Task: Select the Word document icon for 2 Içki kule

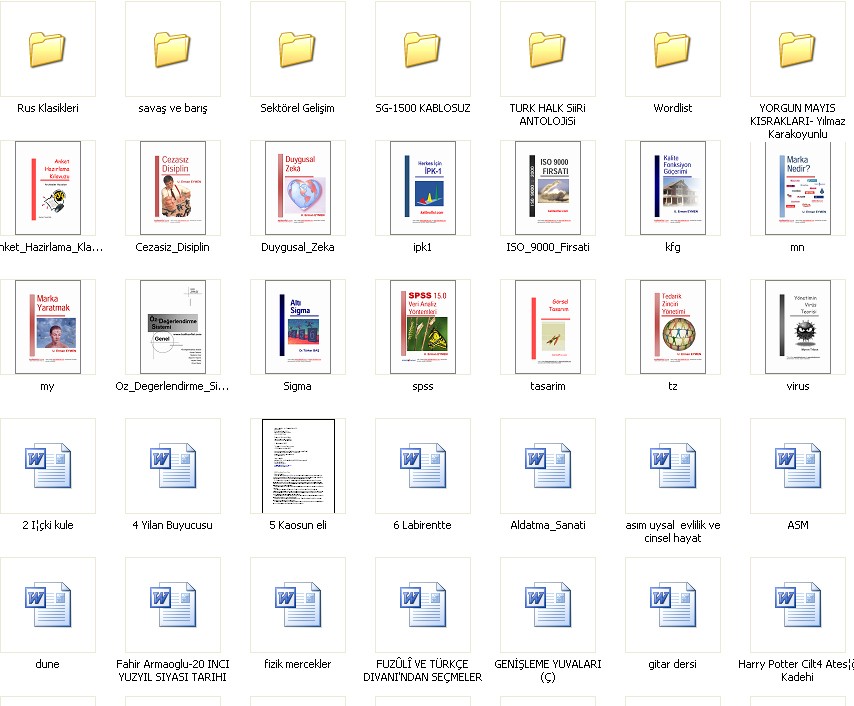Action: (48, 465)
